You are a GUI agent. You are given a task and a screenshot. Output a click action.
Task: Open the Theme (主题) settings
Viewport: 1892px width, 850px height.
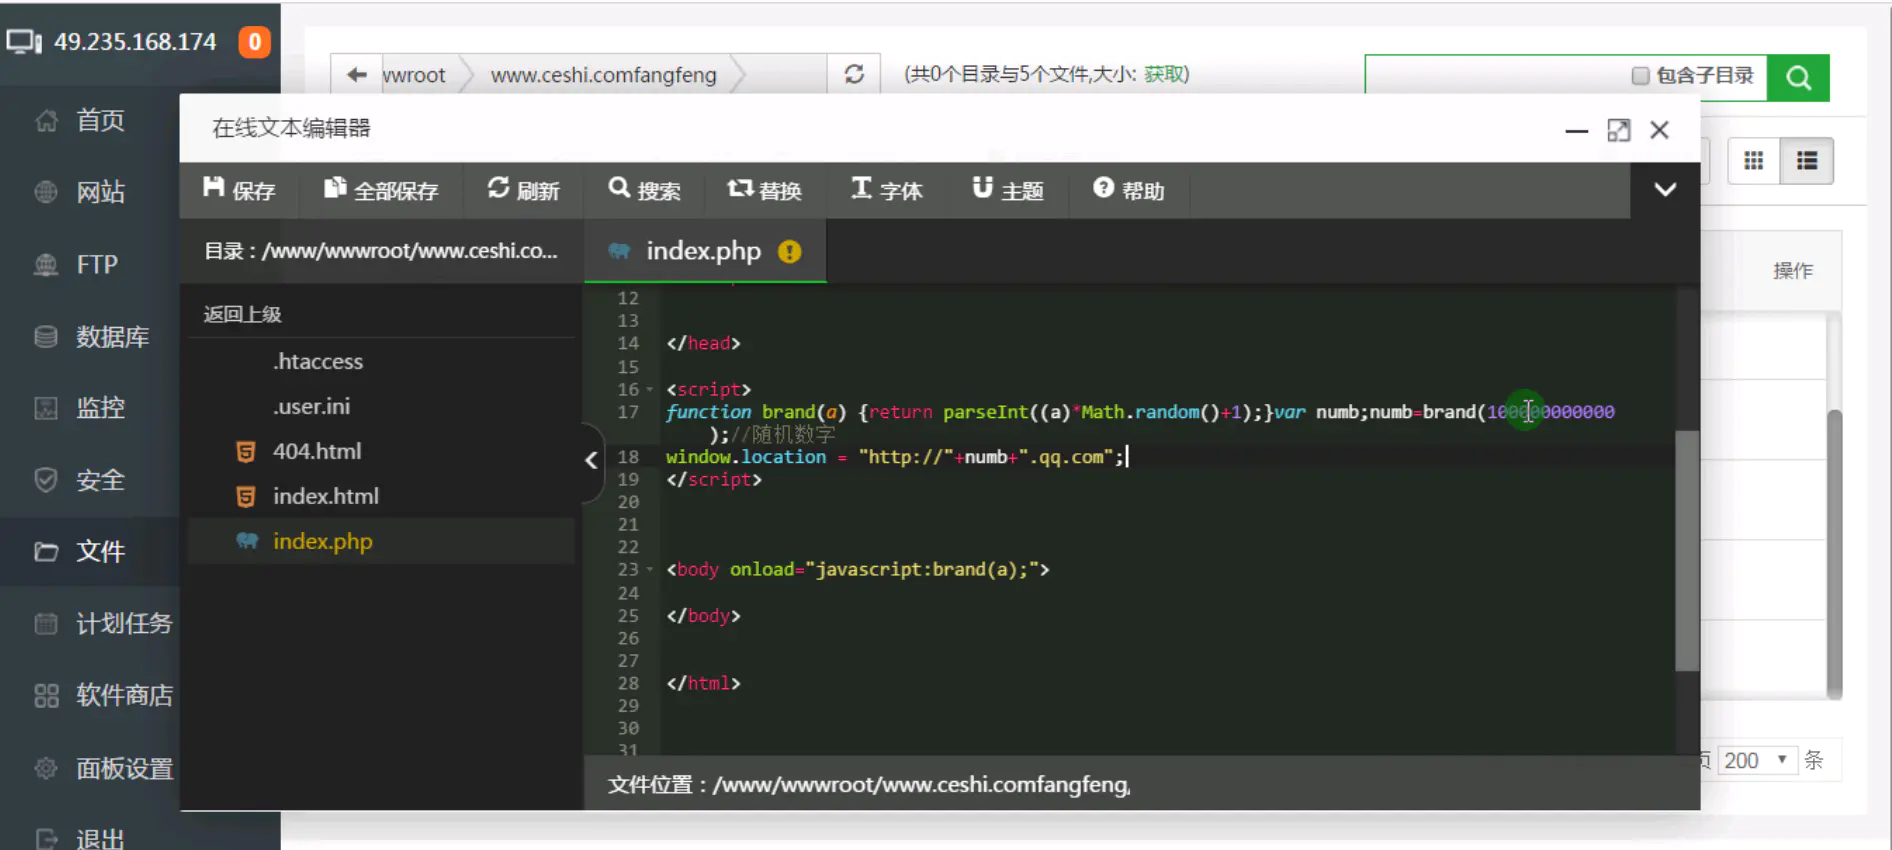[x=1007, y=190]
